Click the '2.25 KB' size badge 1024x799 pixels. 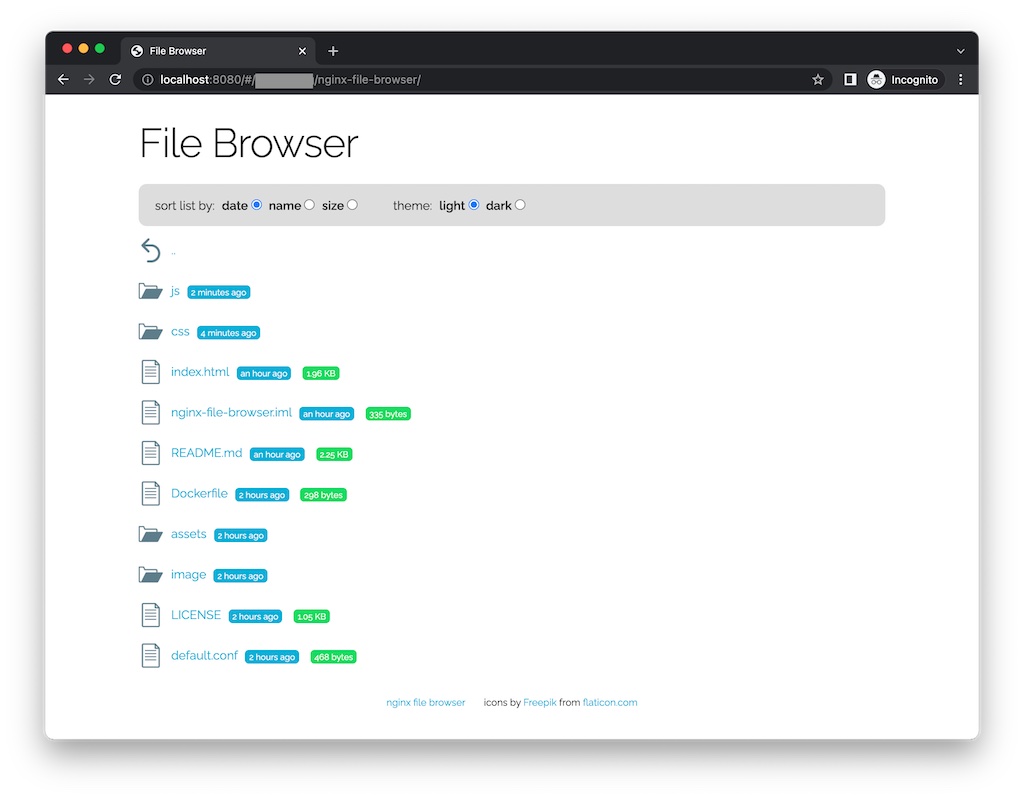(334, 454)
